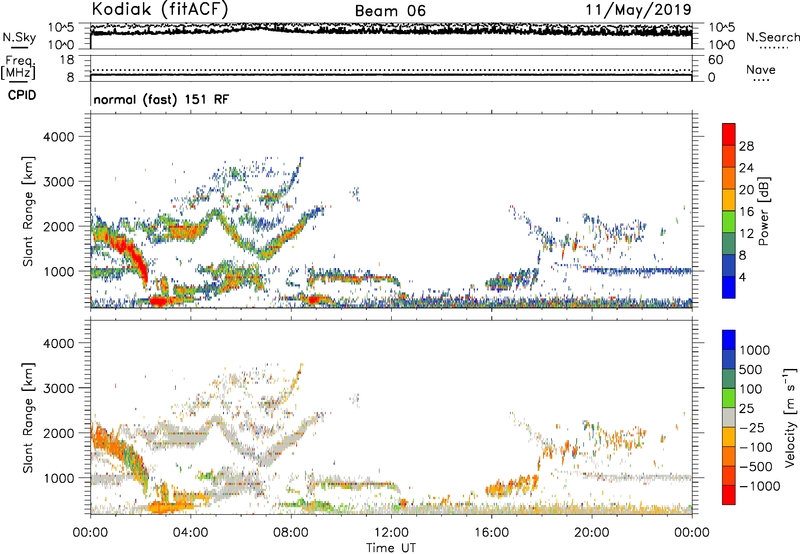Click the 4 label on the Power colorbar
The width and height of the screenshot is (800, 554).
(742, 277)
